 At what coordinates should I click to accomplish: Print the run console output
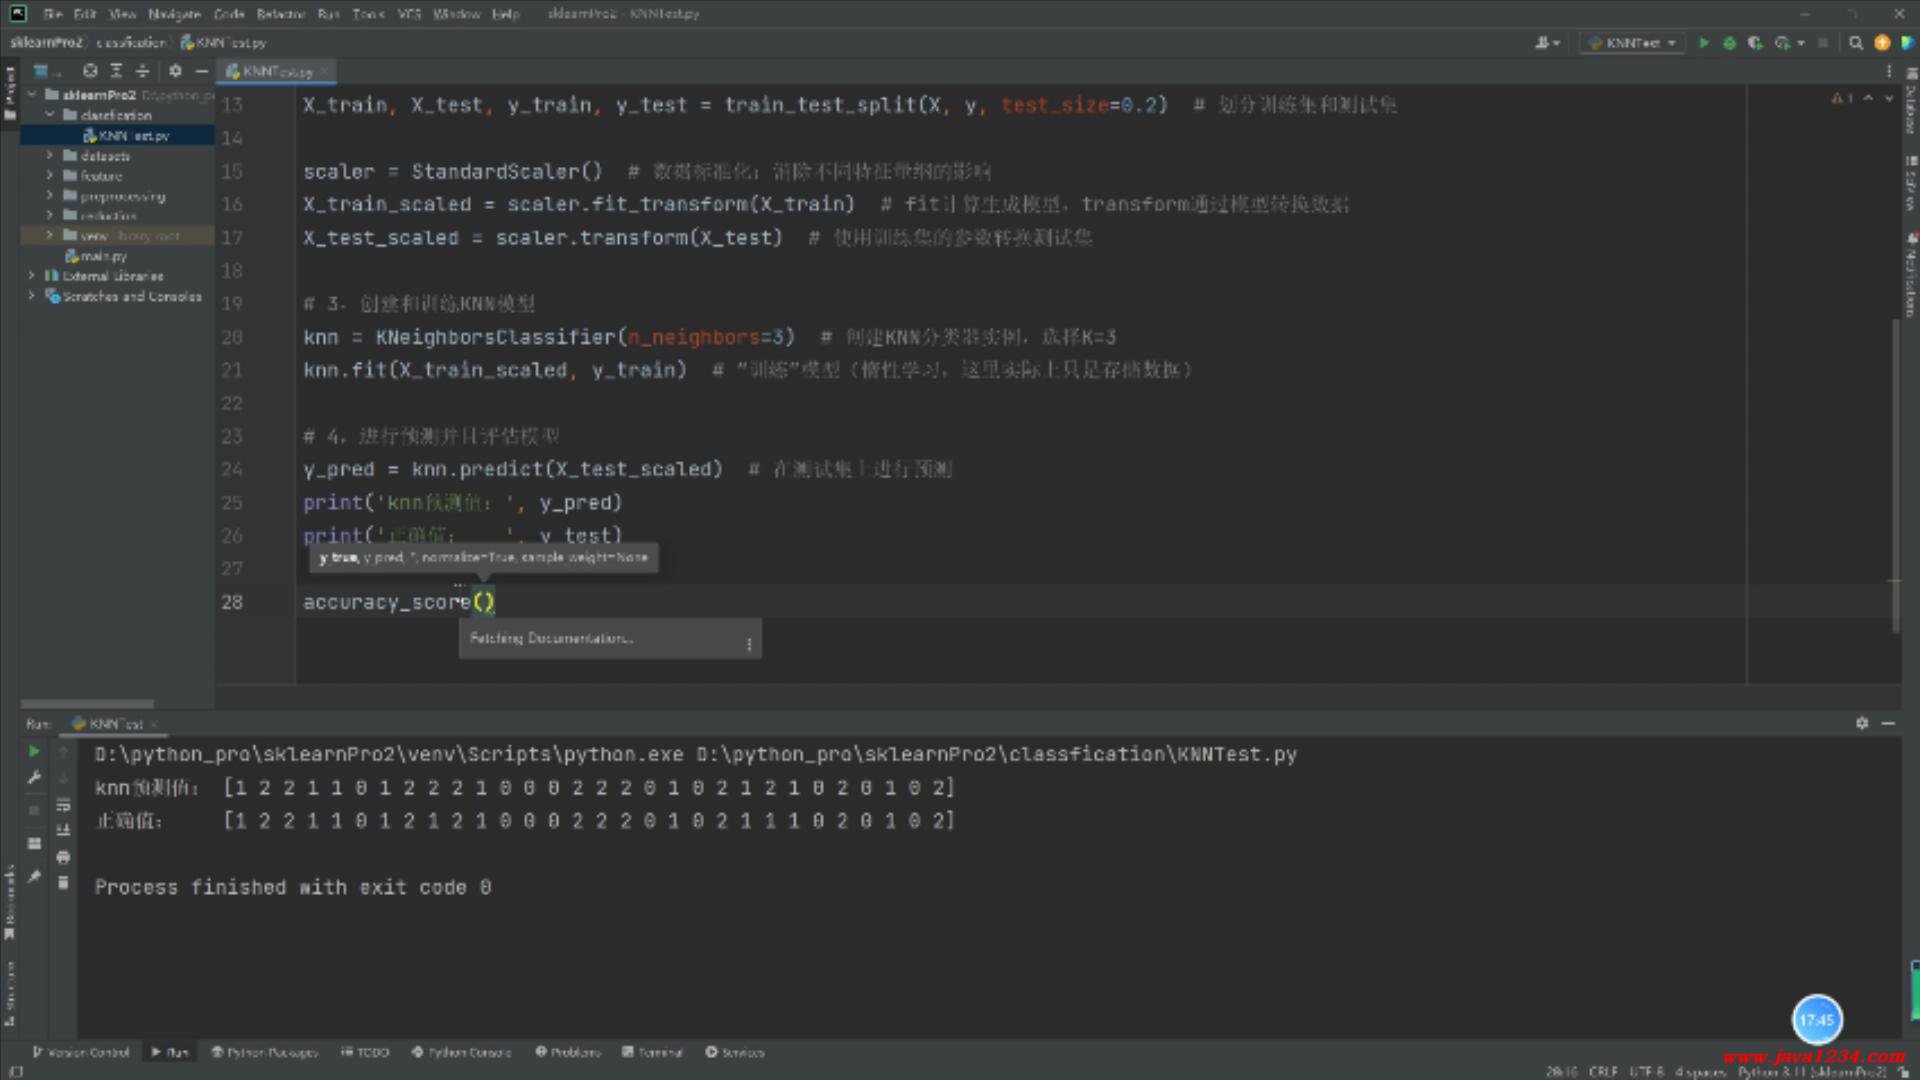63,857
